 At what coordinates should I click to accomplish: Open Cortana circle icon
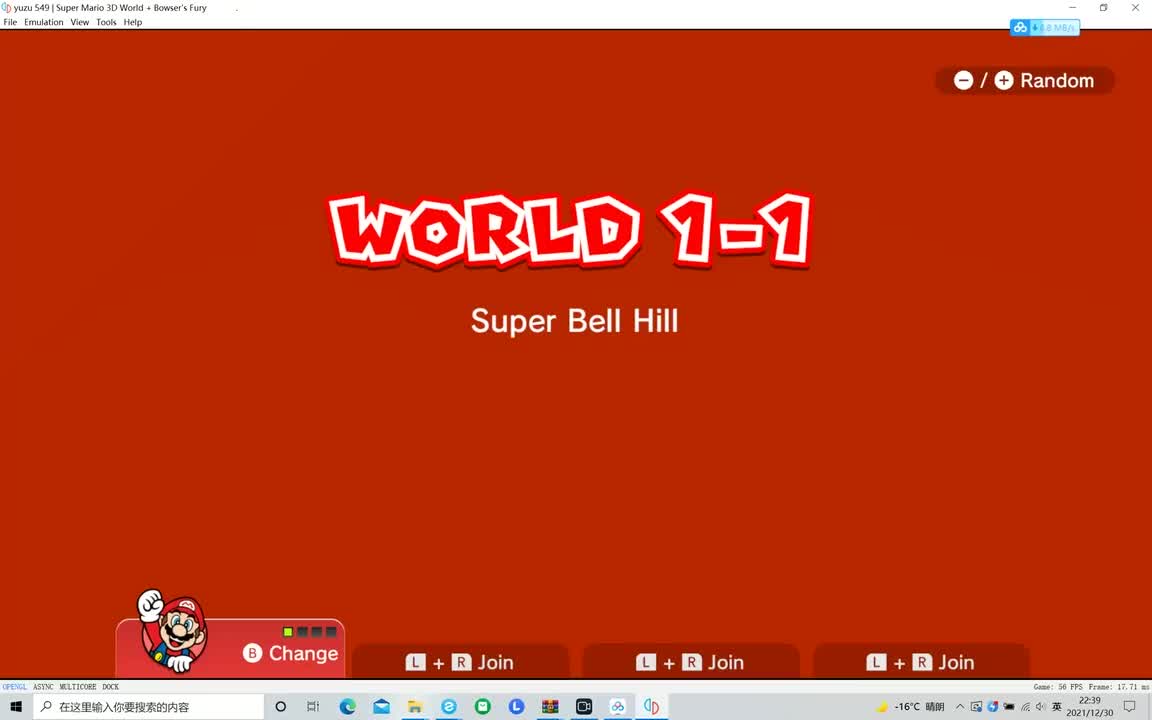coord(281,706)
